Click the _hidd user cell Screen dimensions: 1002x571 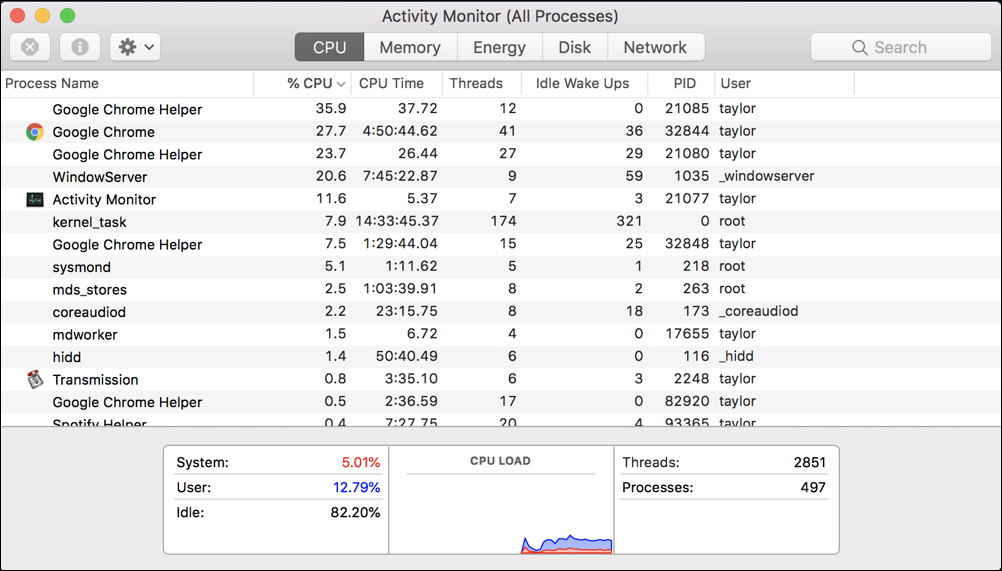pos(736,356)
